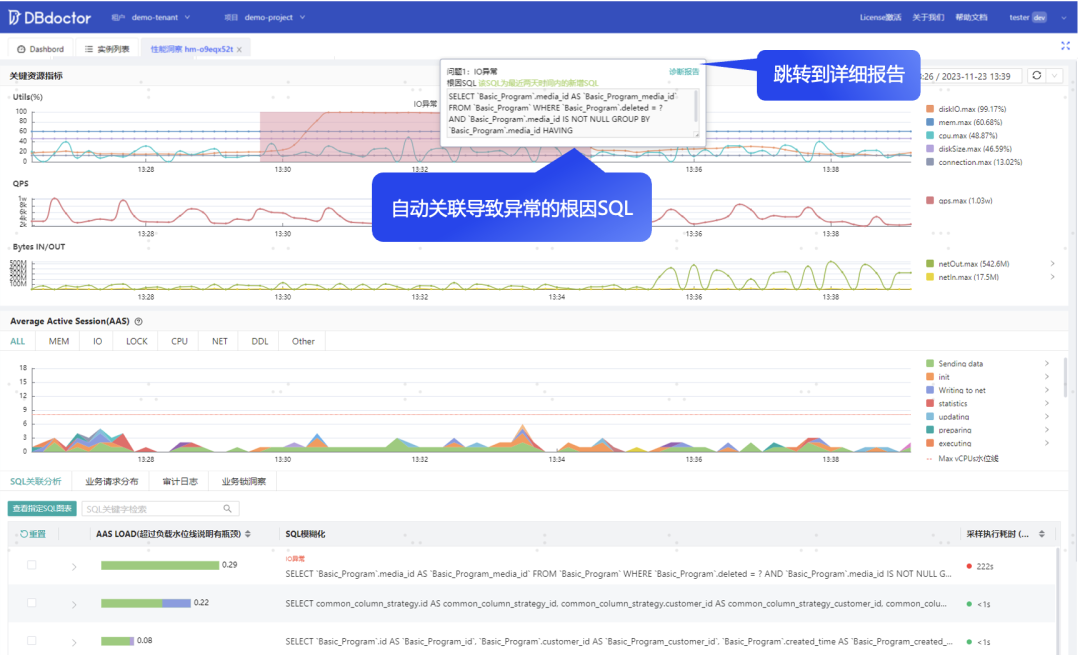
Task: Toggle cpu.max legend swatch
Action: pyautogui.click(x=930, y=135)
